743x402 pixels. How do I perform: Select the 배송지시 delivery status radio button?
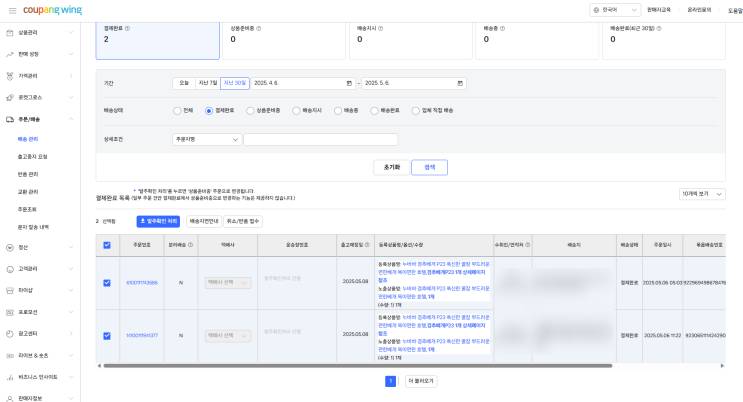pyautogui.click(x=296, y=110)
